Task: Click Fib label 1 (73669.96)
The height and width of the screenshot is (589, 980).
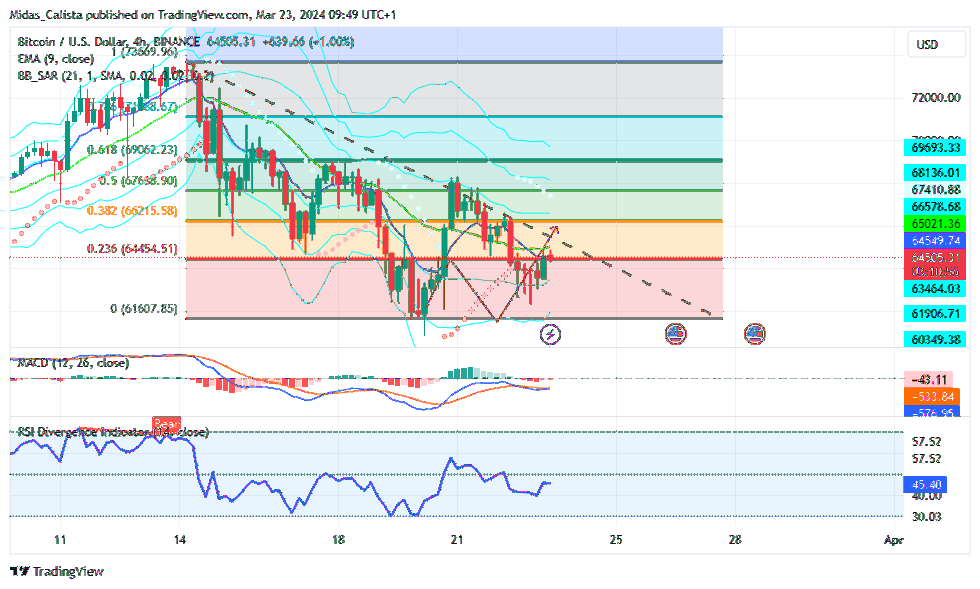Action: click(144, 52)
